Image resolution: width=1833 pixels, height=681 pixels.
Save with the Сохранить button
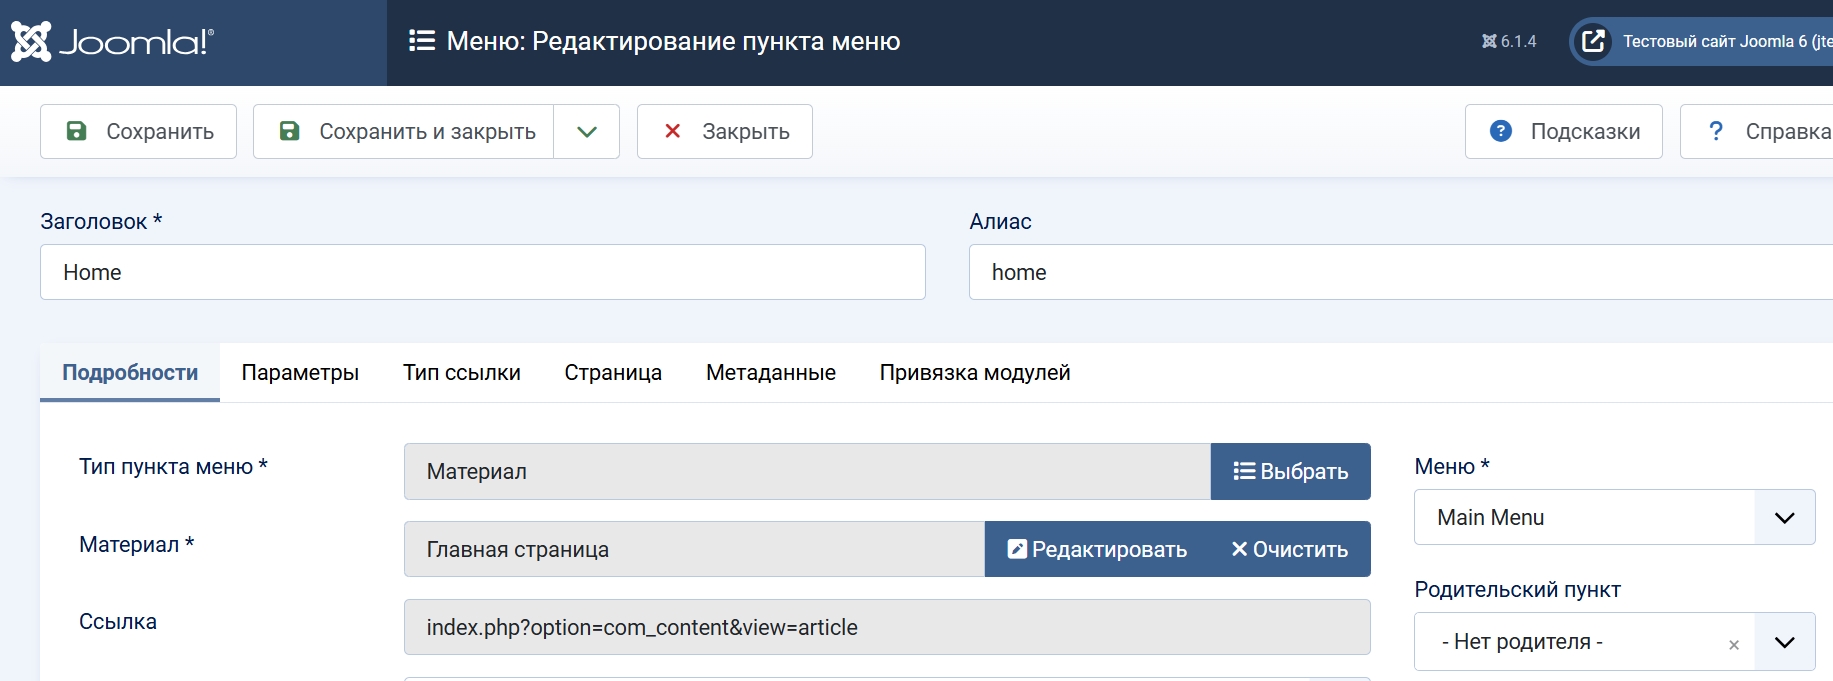coord(138,131)
